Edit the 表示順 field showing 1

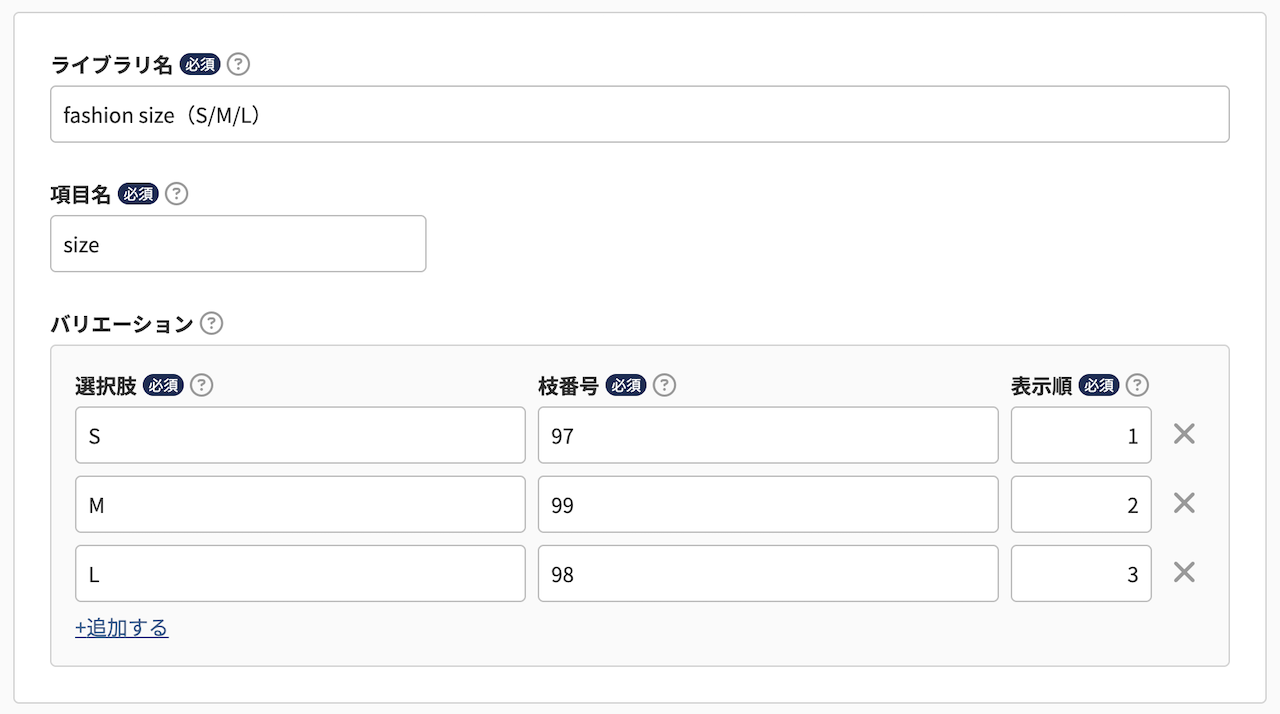(x=1081, y=435)
